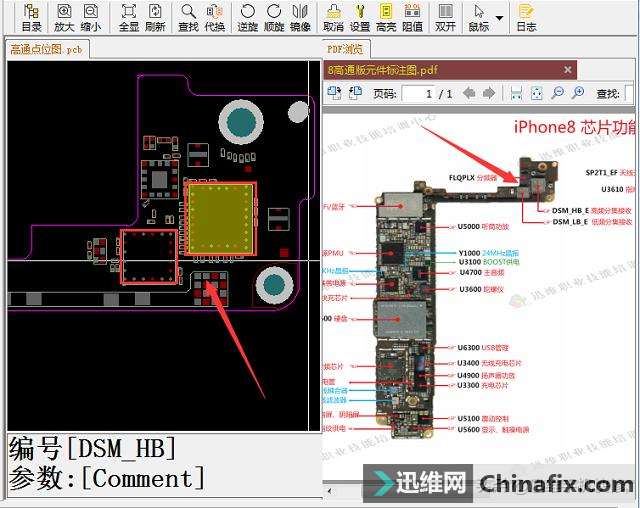Screen dimensions: 640x508
Task: Zoom in the PDF with magnifier plus
Action: pos(578,93)
